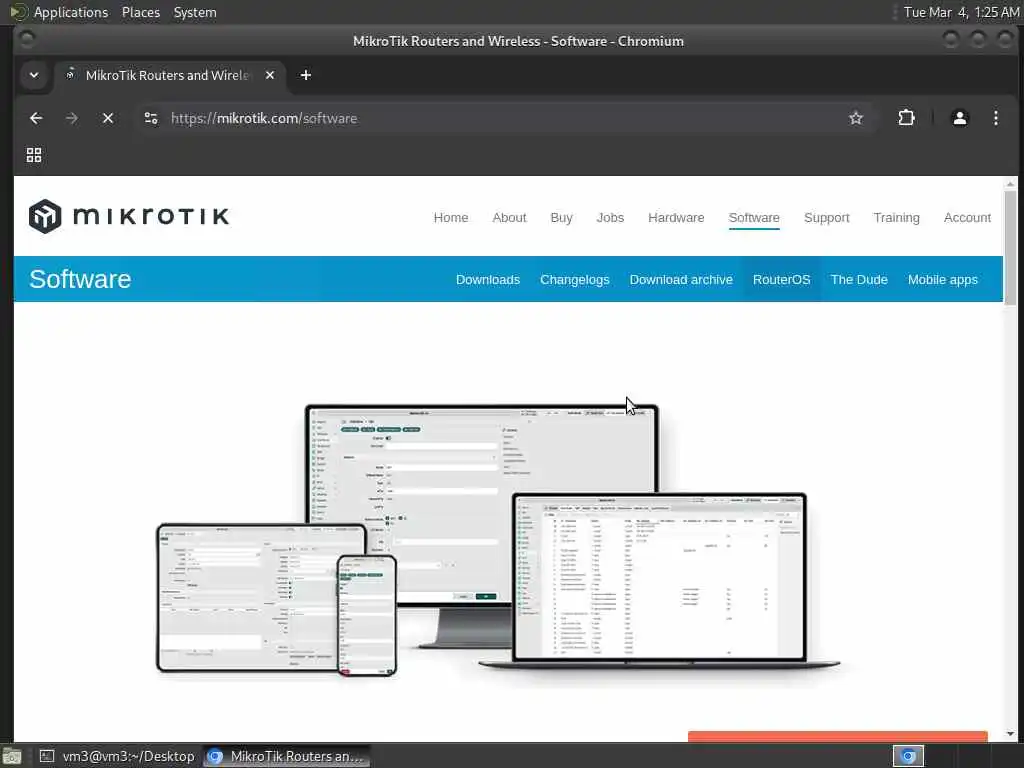Click the scrollbar down arrow
1024x768 pixels.
coord(1010,734)
